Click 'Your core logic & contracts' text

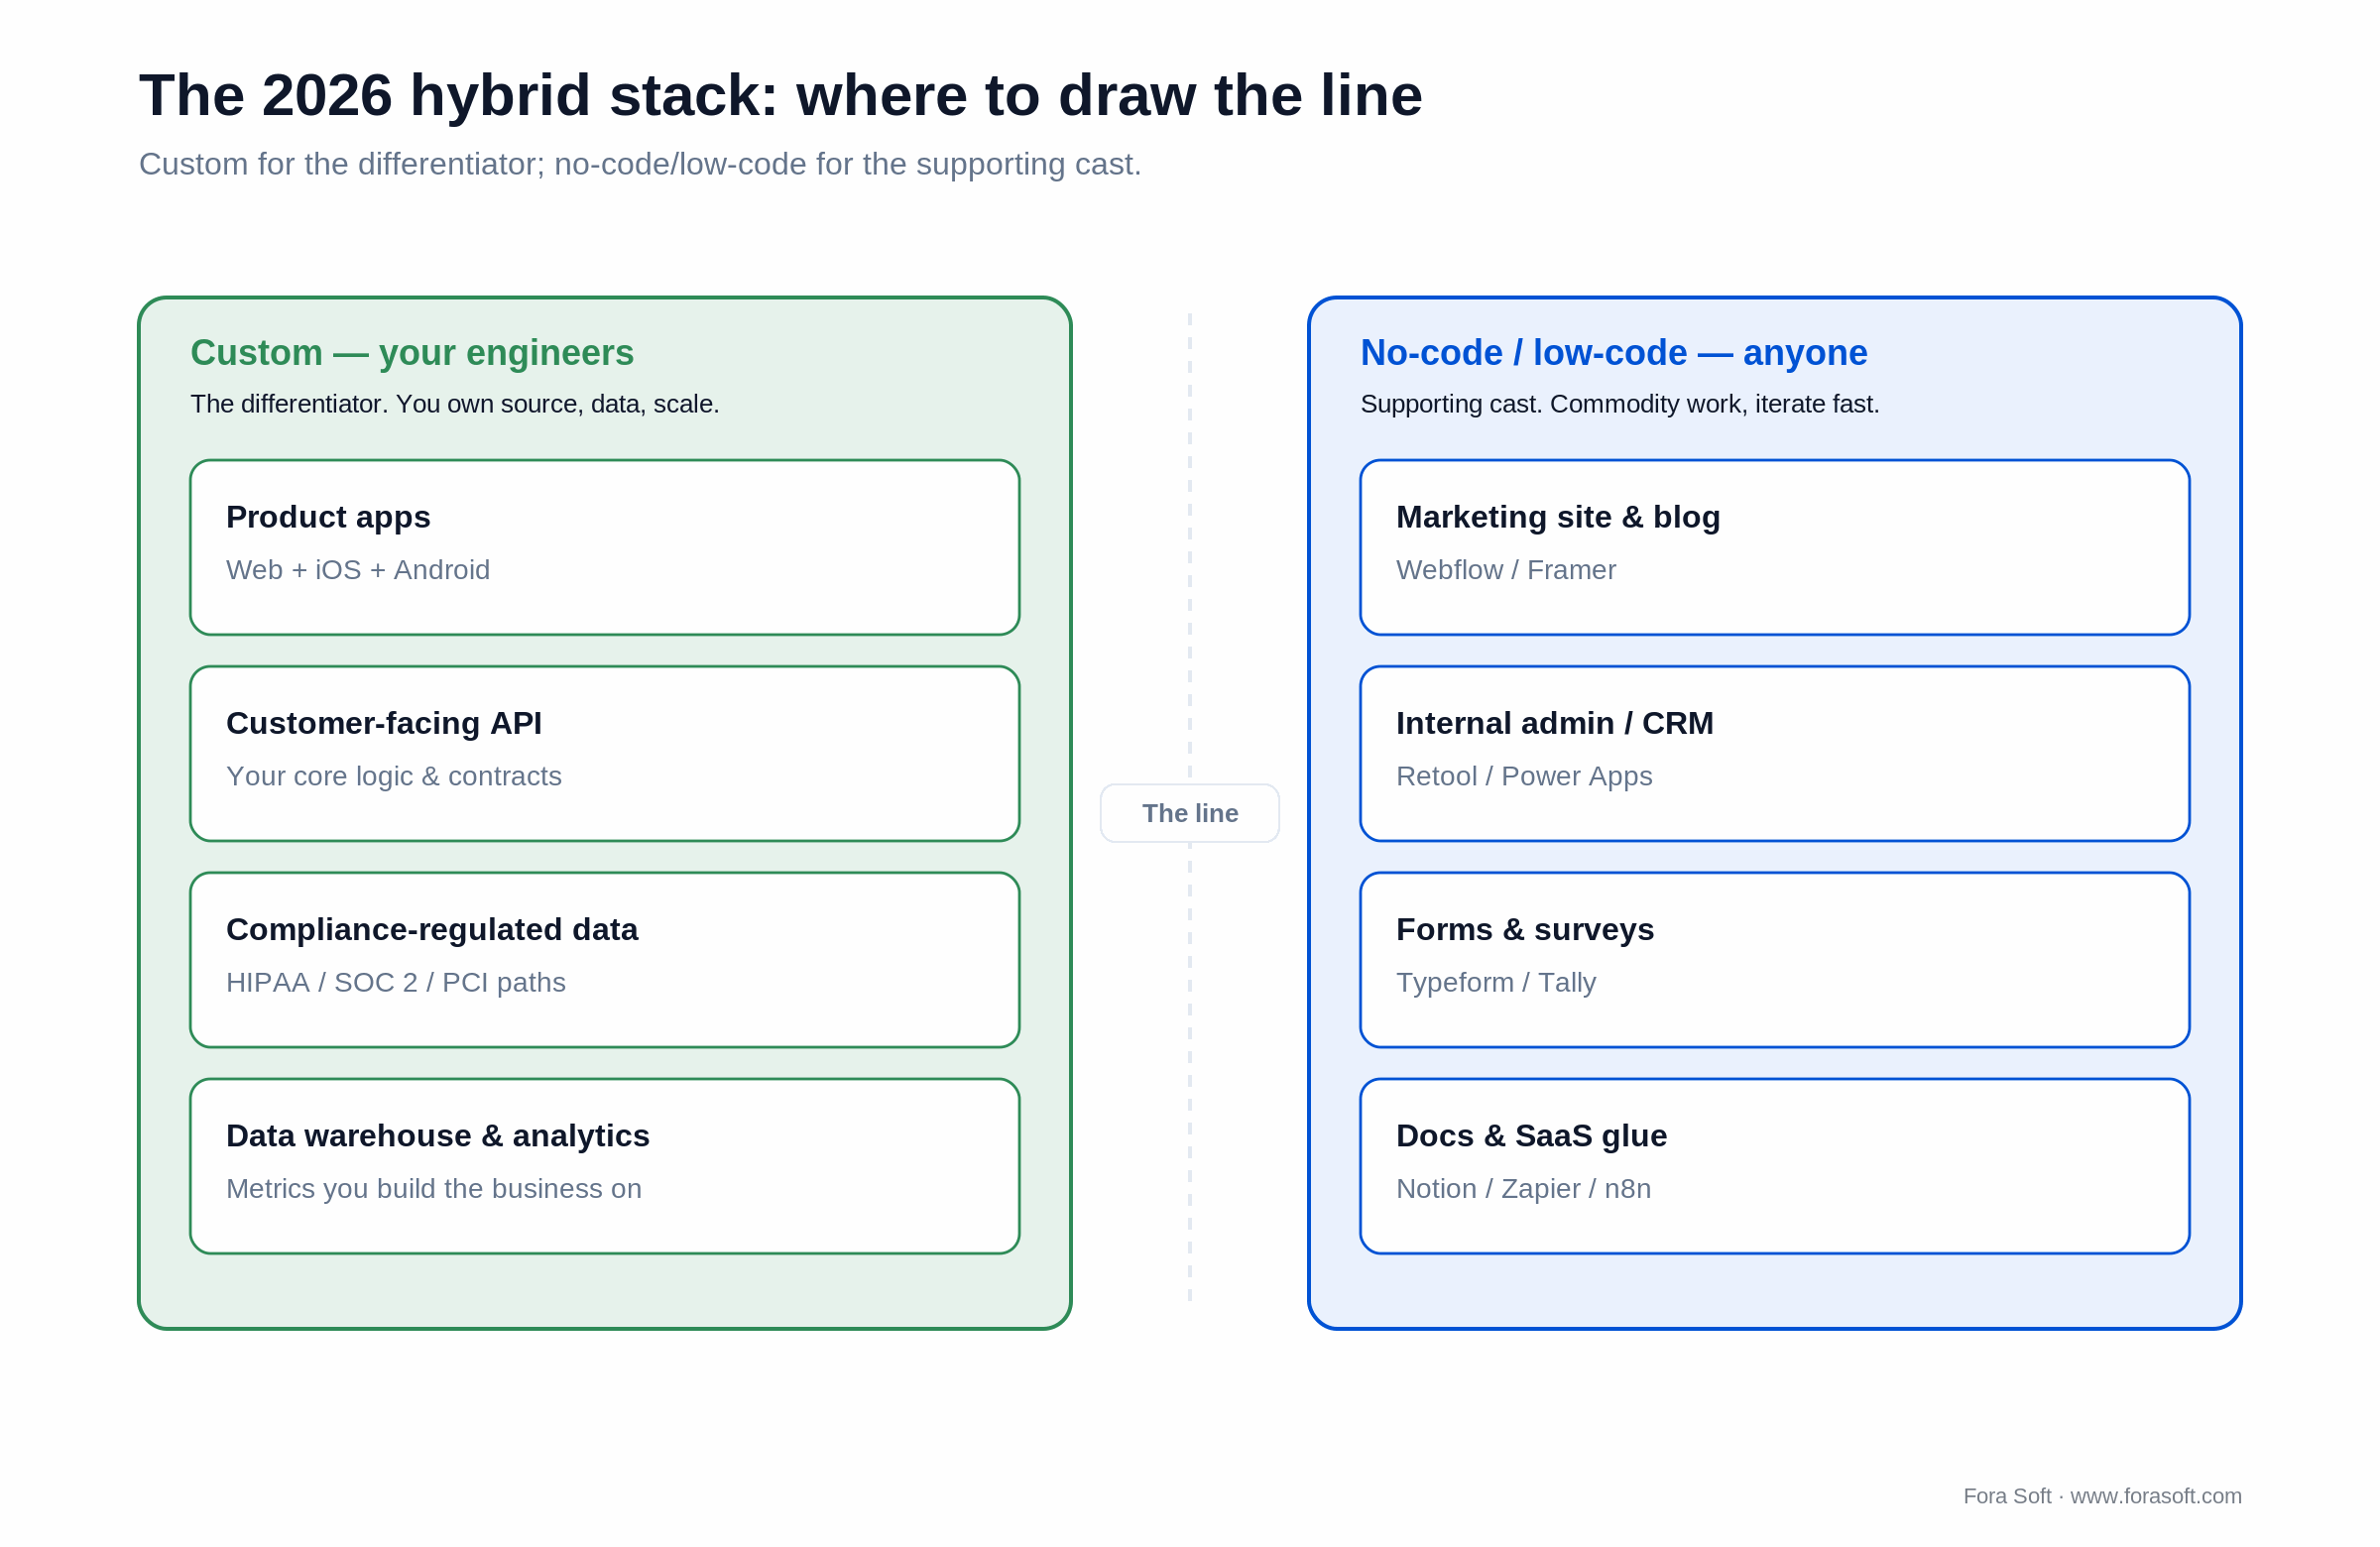[x=394, y=776]
